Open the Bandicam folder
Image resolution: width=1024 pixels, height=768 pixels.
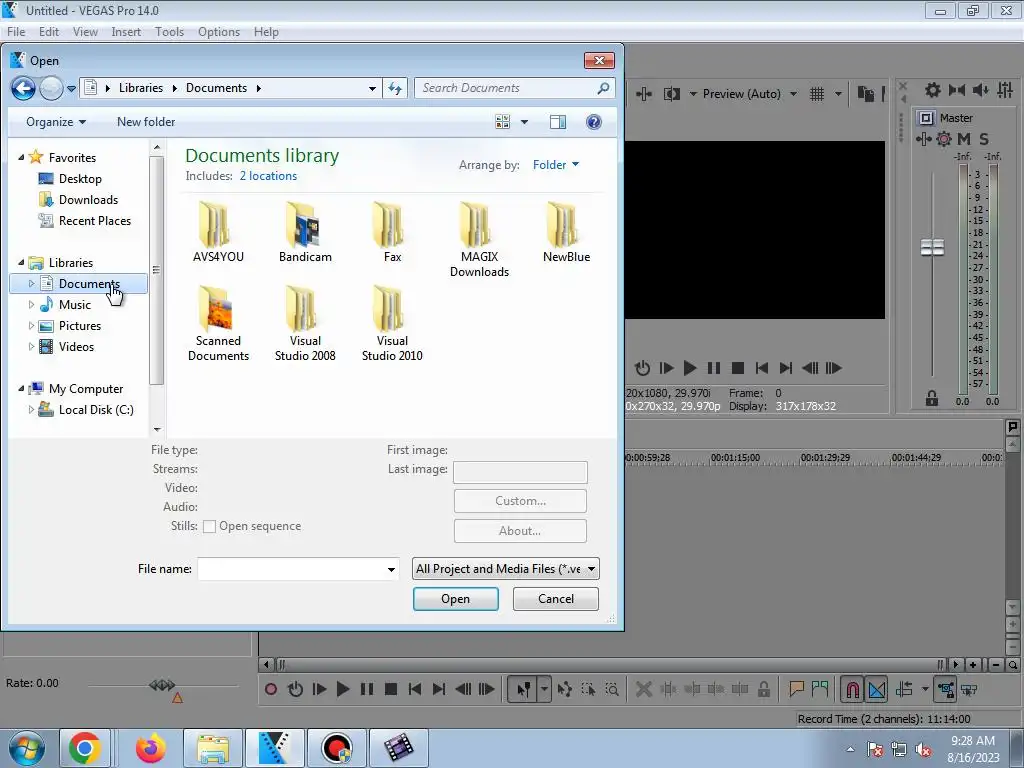(x=305, y=232)
